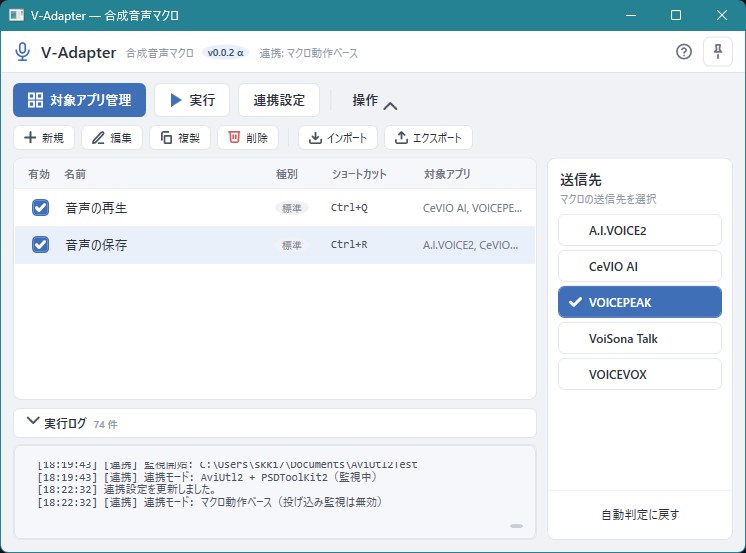Click the 連携: マクロ動作ベース status text

coord(308,53)
